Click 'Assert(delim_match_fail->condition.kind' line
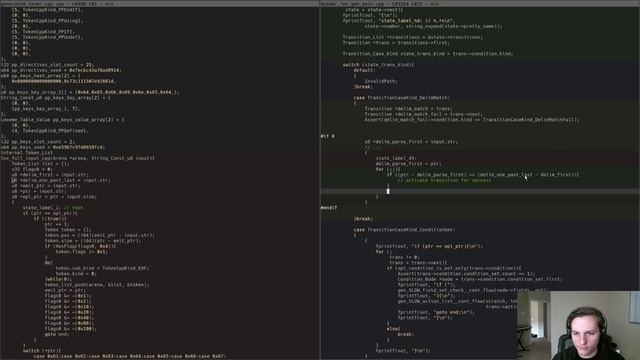This screenshot has height=360, width=640. click(x=472, y=120)
